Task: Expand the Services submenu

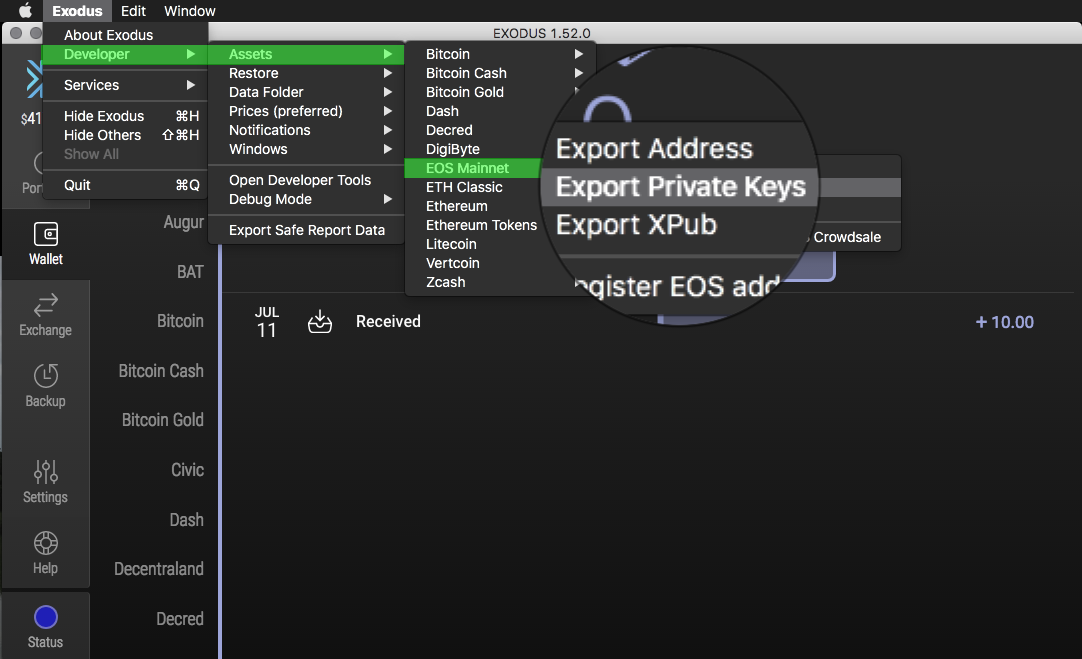Action: pos(125,85)
